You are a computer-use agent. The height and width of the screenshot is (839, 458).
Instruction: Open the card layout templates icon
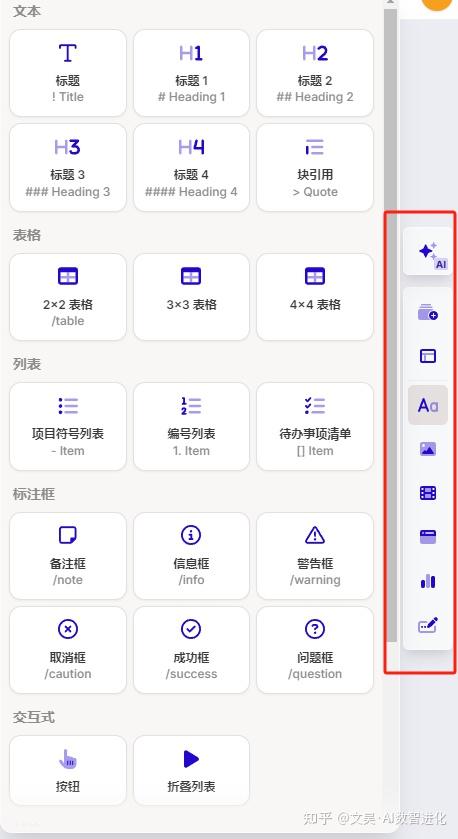[428, 356]
